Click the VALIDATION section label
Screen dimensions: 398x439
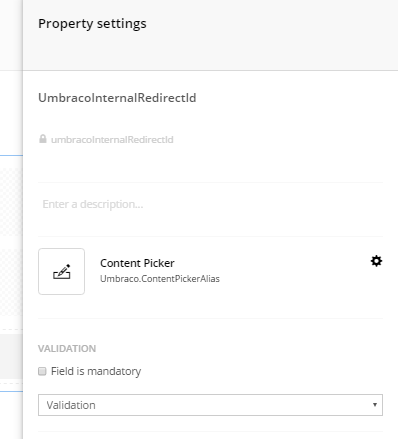(x=67, y=348)
